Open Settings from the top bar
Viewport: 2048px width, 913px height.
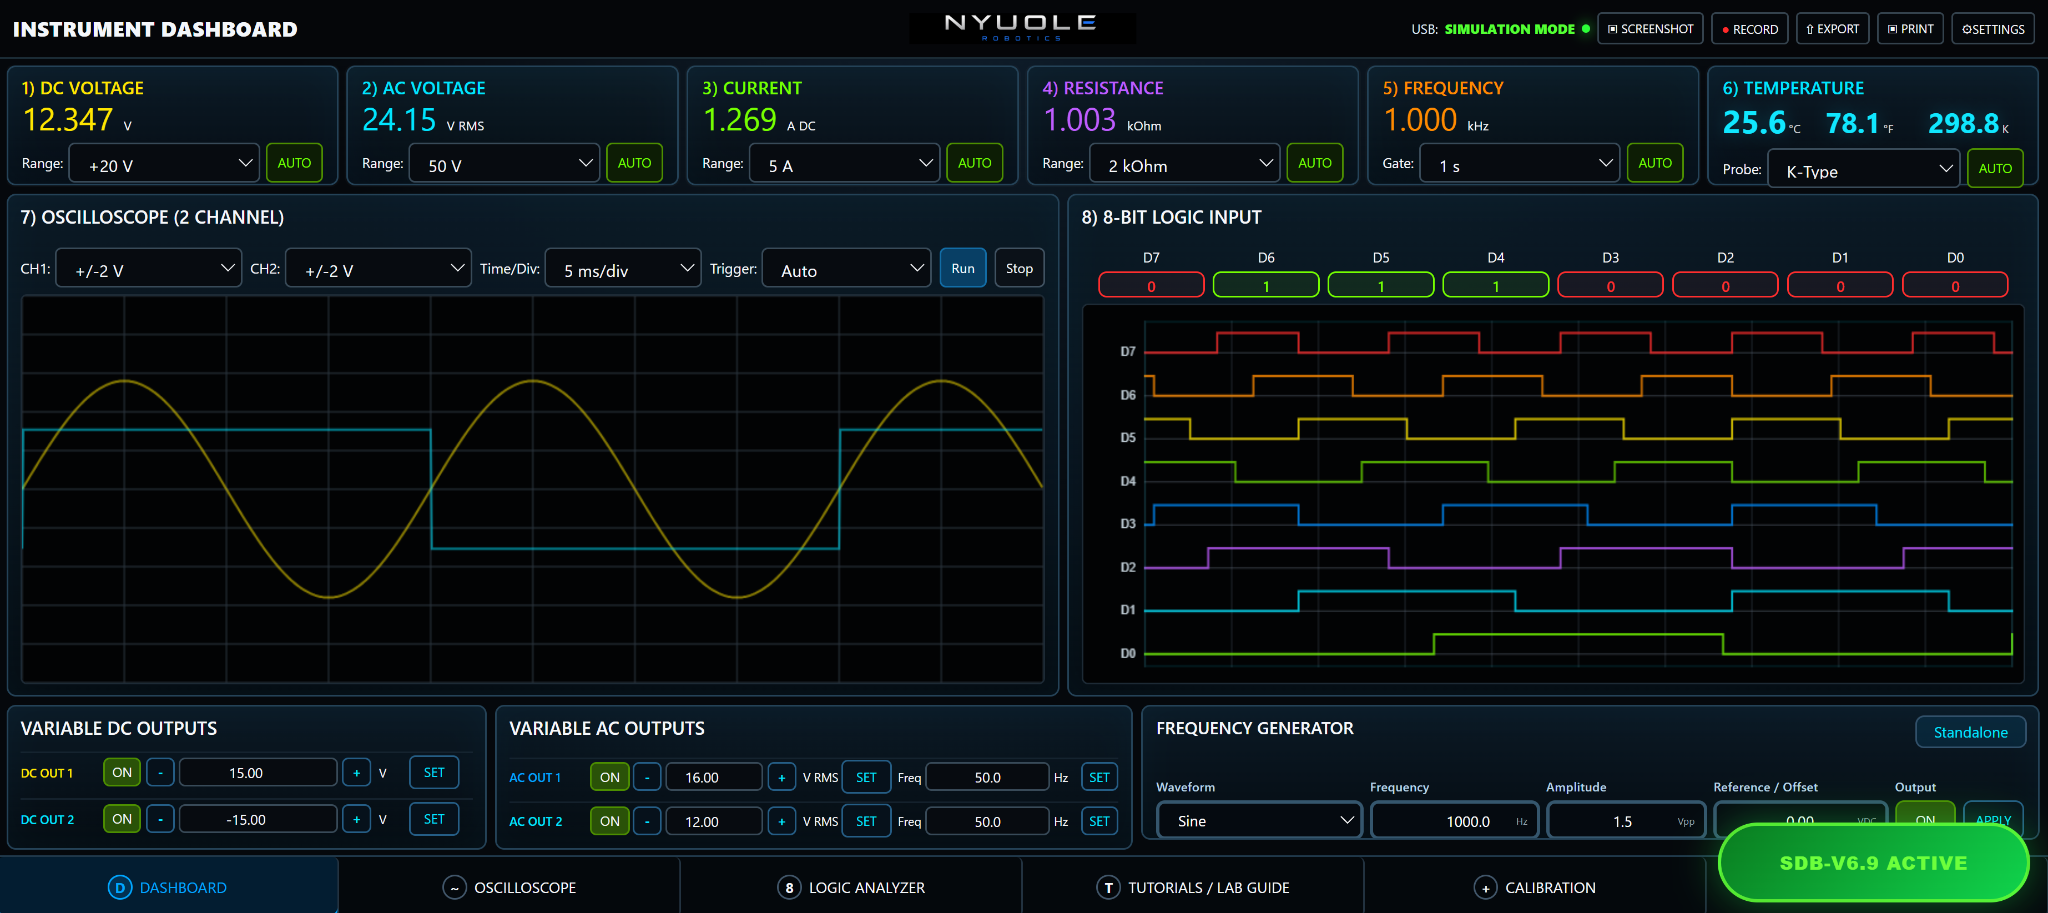(x=1993, y=29)
